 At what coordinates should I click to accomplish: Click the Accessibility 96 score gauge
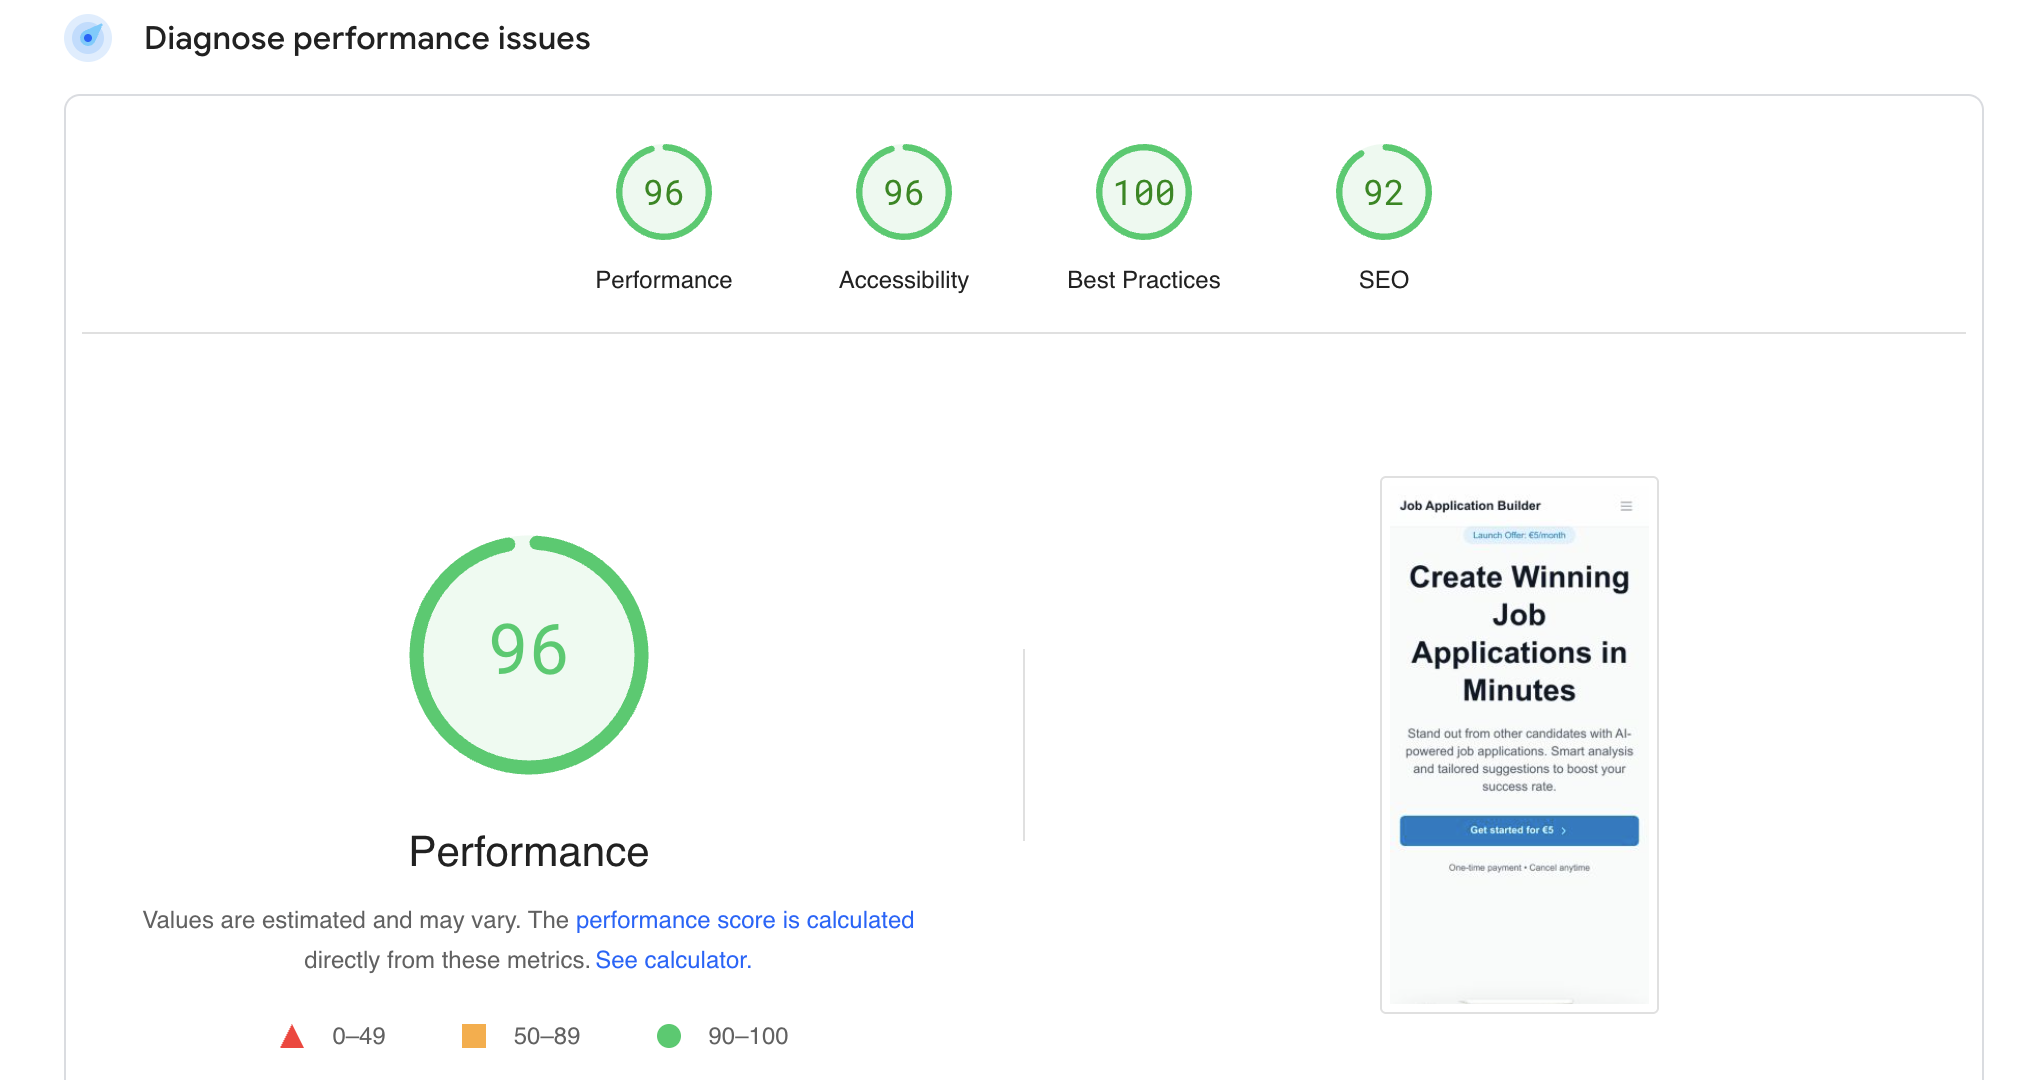[x=903, y=192]
